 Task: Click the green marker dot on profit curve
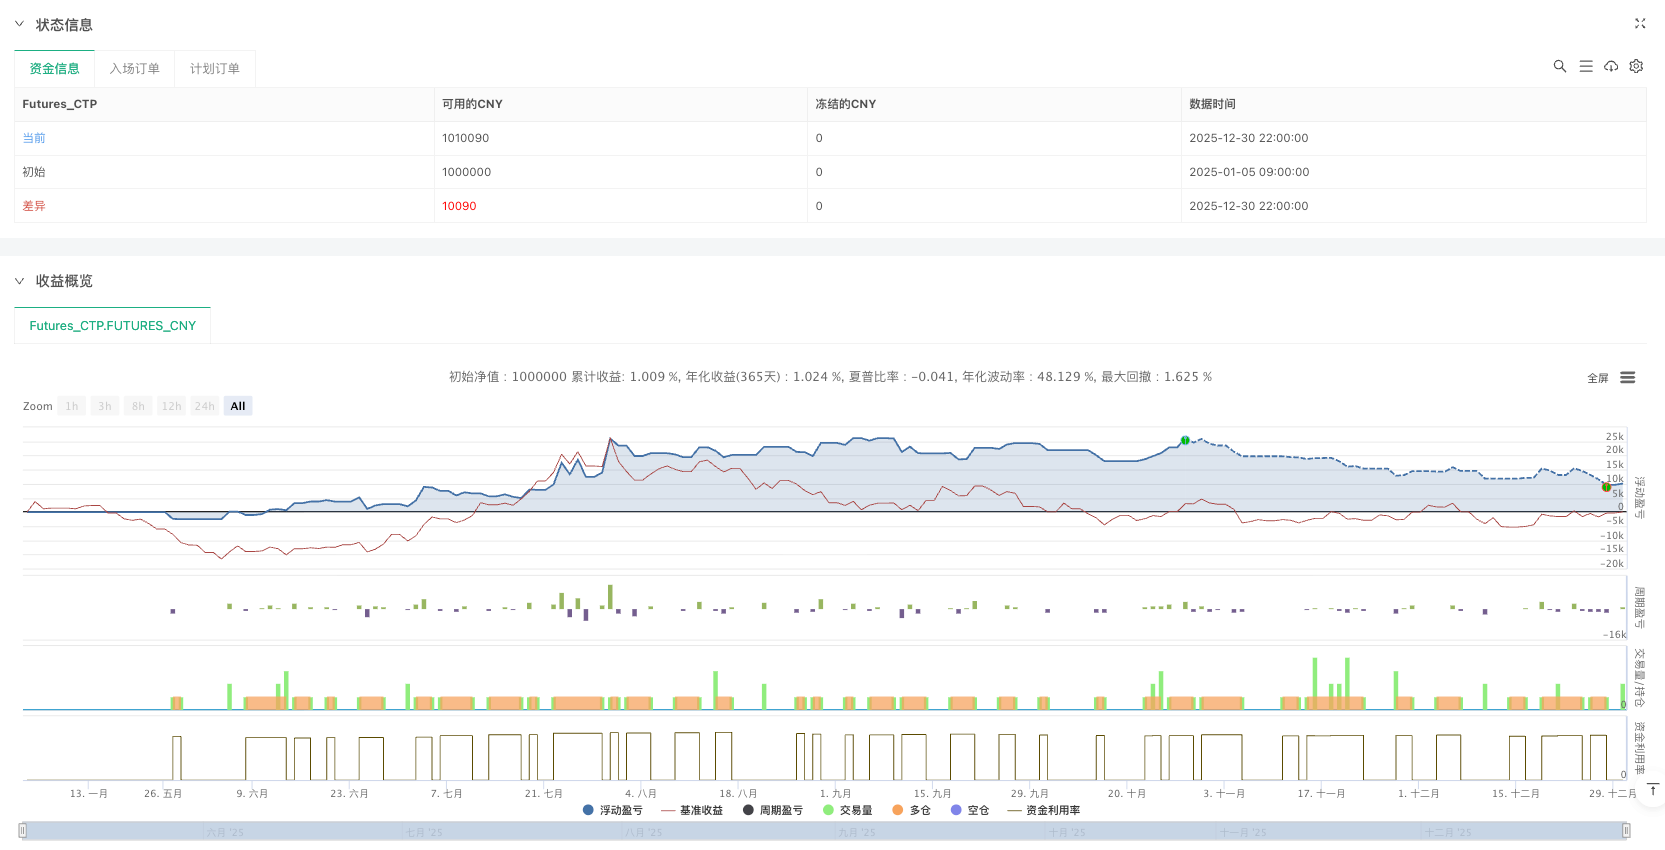point(1185,440)
